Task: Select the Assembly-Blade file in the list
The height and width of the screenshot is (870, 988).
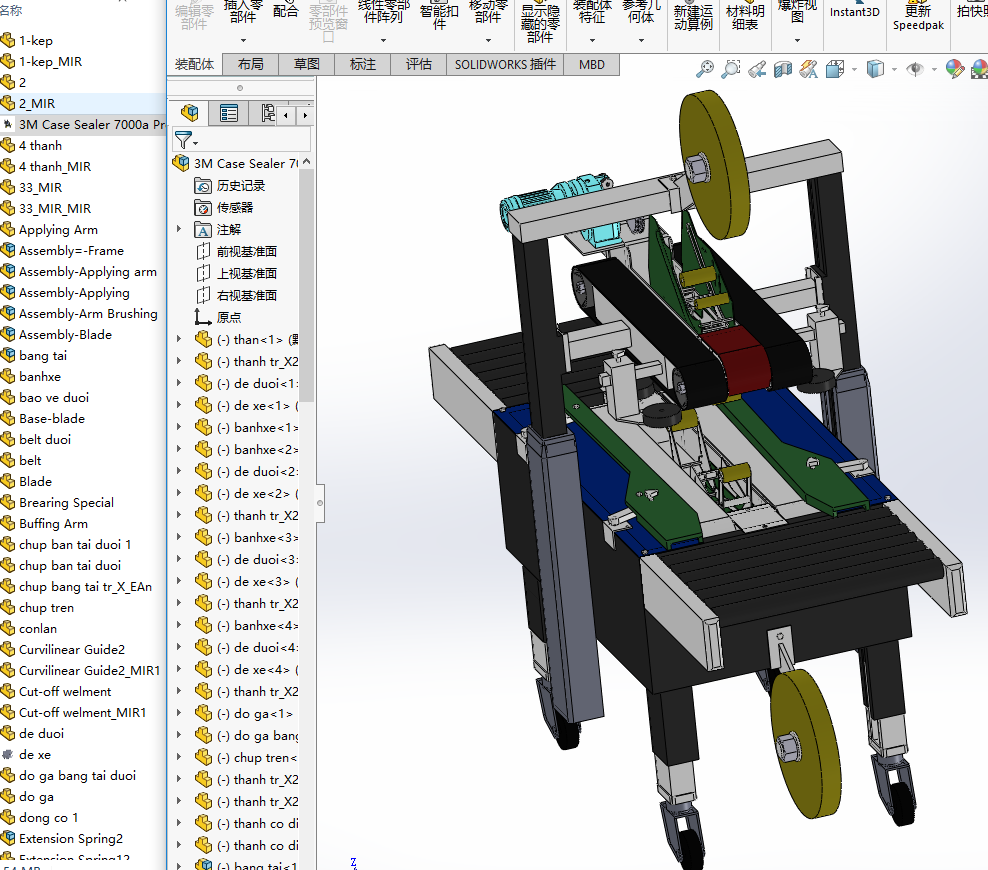Action: coord(65,334)
